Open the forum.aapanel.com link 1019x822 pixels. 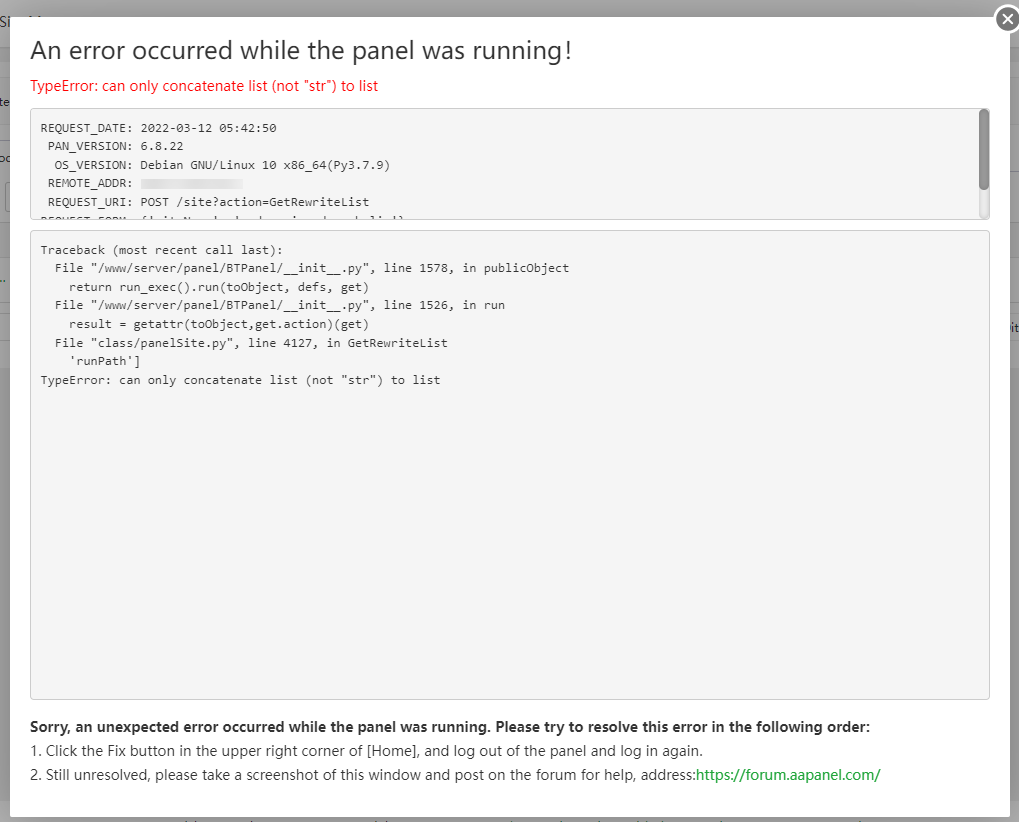(788, 775)
